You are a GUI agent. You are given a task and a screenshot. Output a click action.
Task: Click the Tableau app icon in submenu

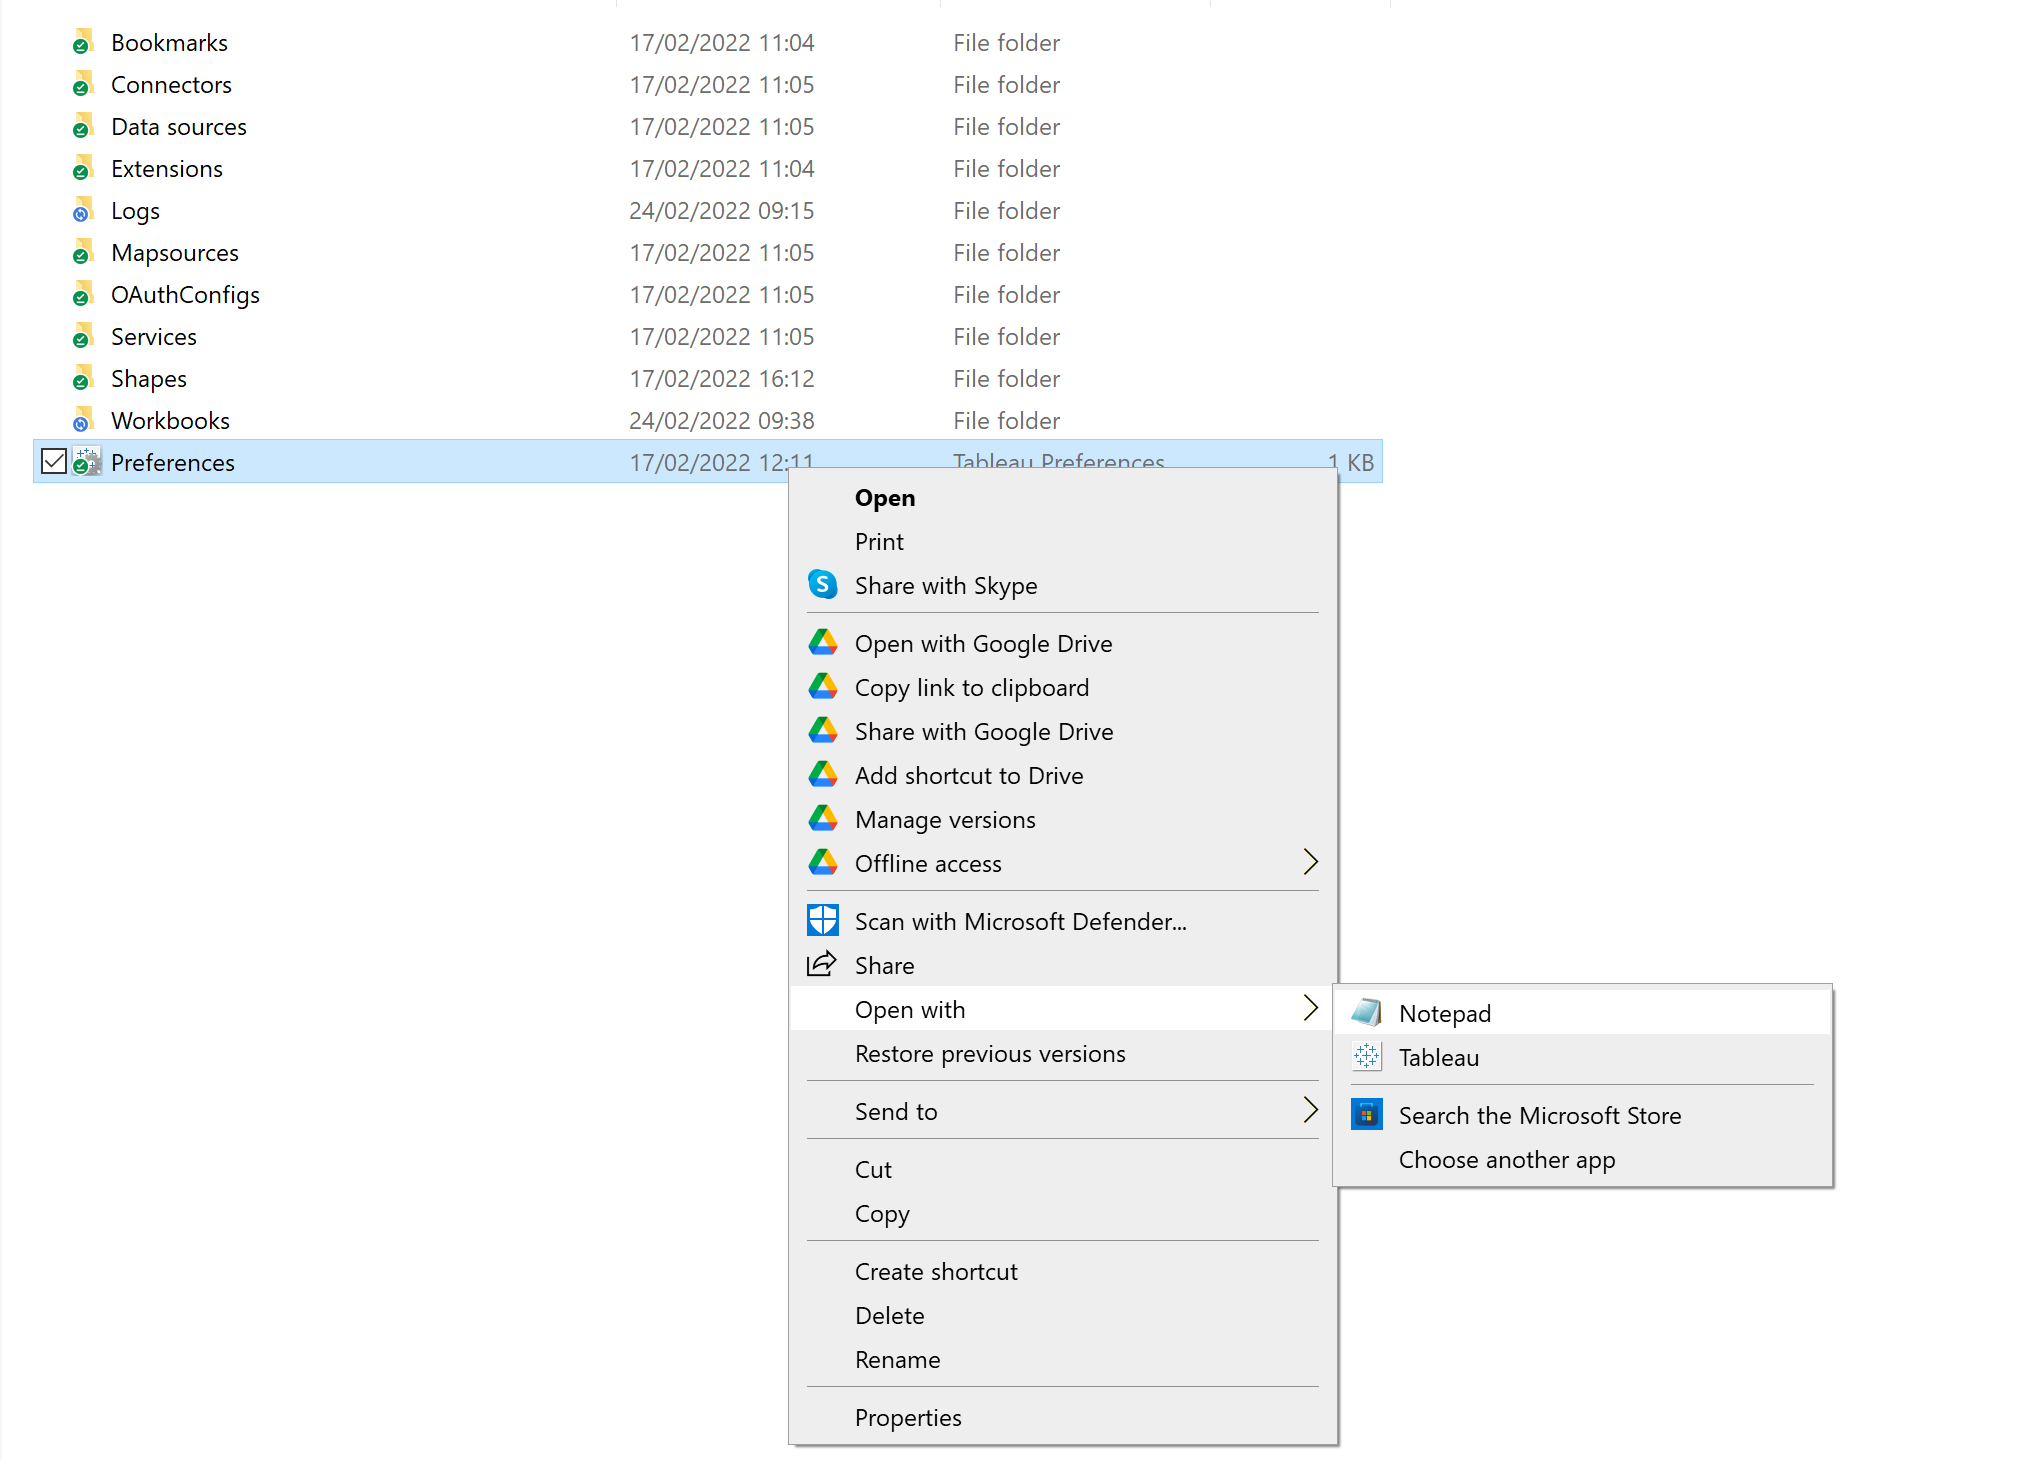point(1366,1057)
